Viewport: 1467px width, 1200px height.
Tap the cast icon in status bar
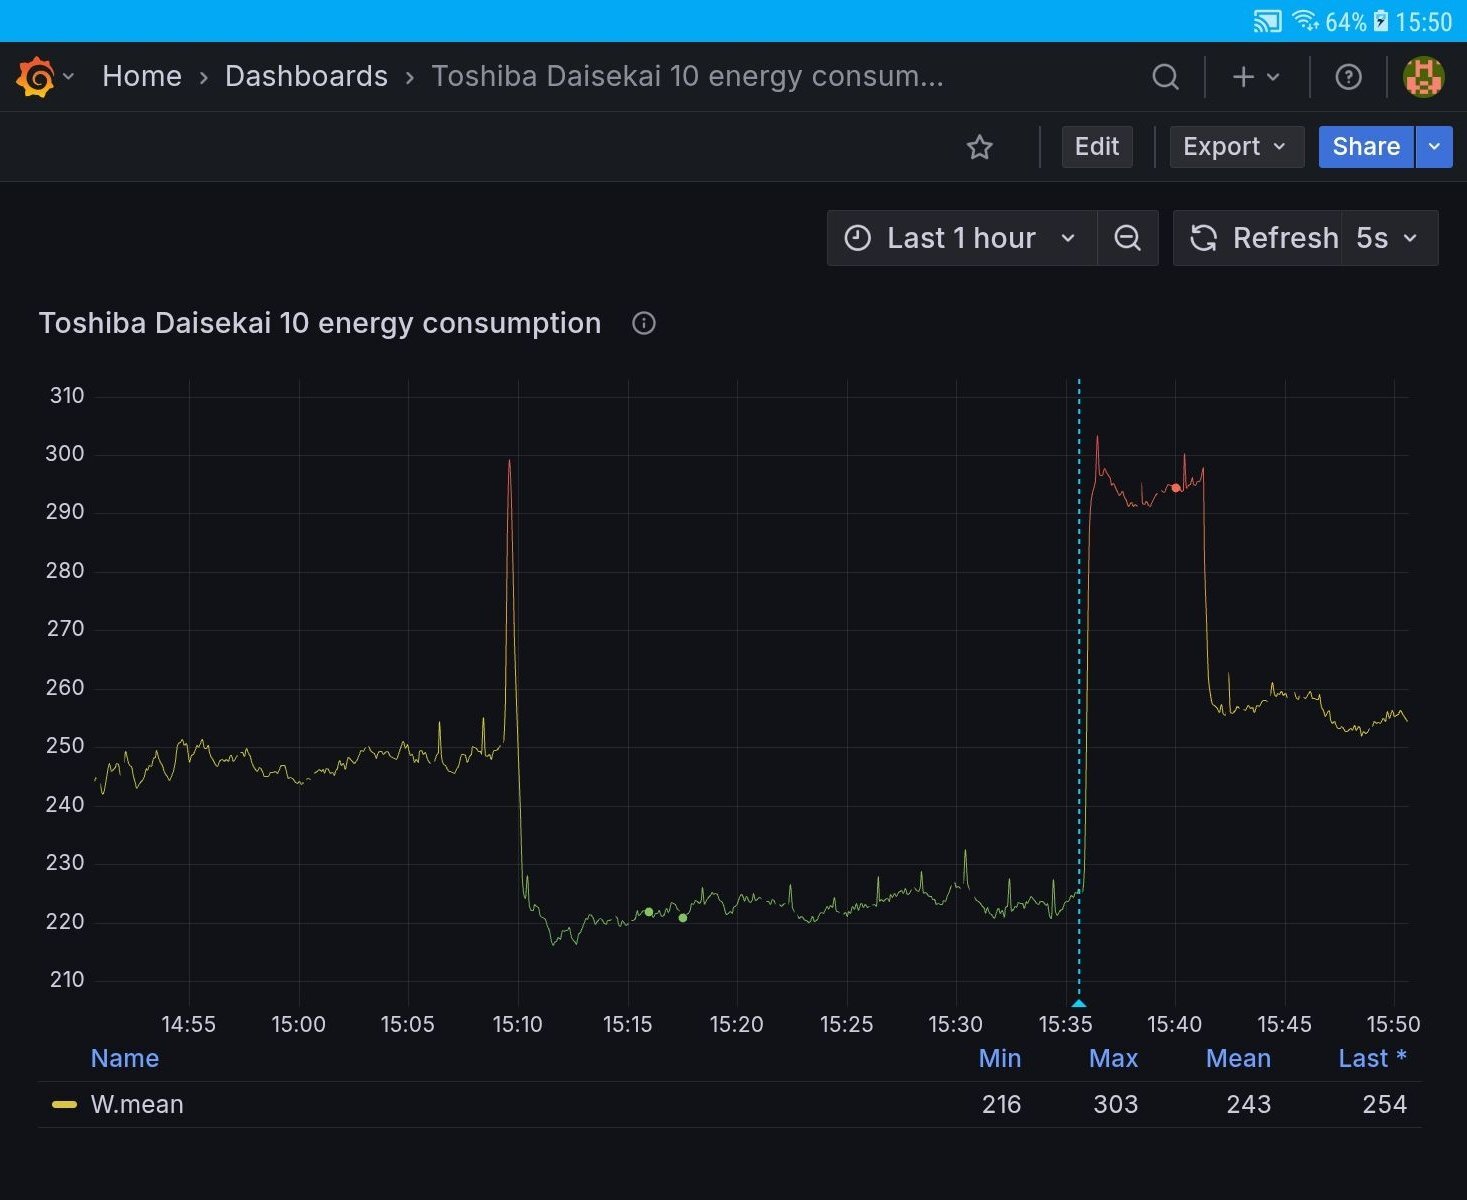pyautogui.click(x=1267, y=21)
